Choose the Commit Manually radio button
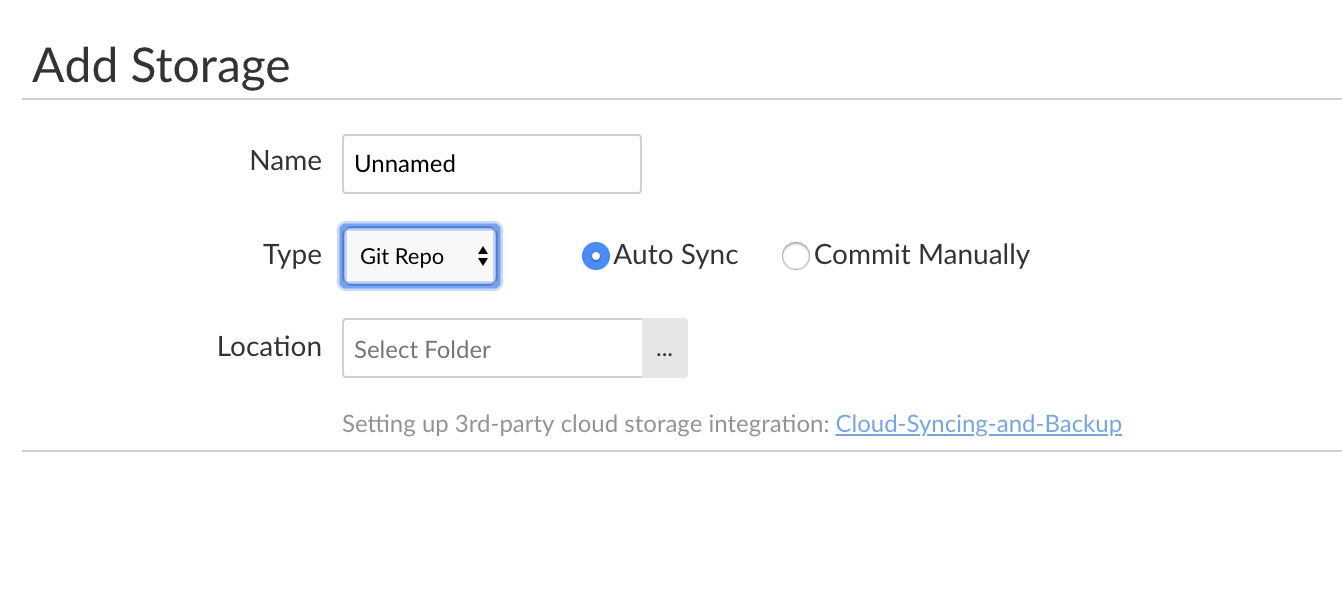This screenshot has width=1342, height=592. pos(795,257)
